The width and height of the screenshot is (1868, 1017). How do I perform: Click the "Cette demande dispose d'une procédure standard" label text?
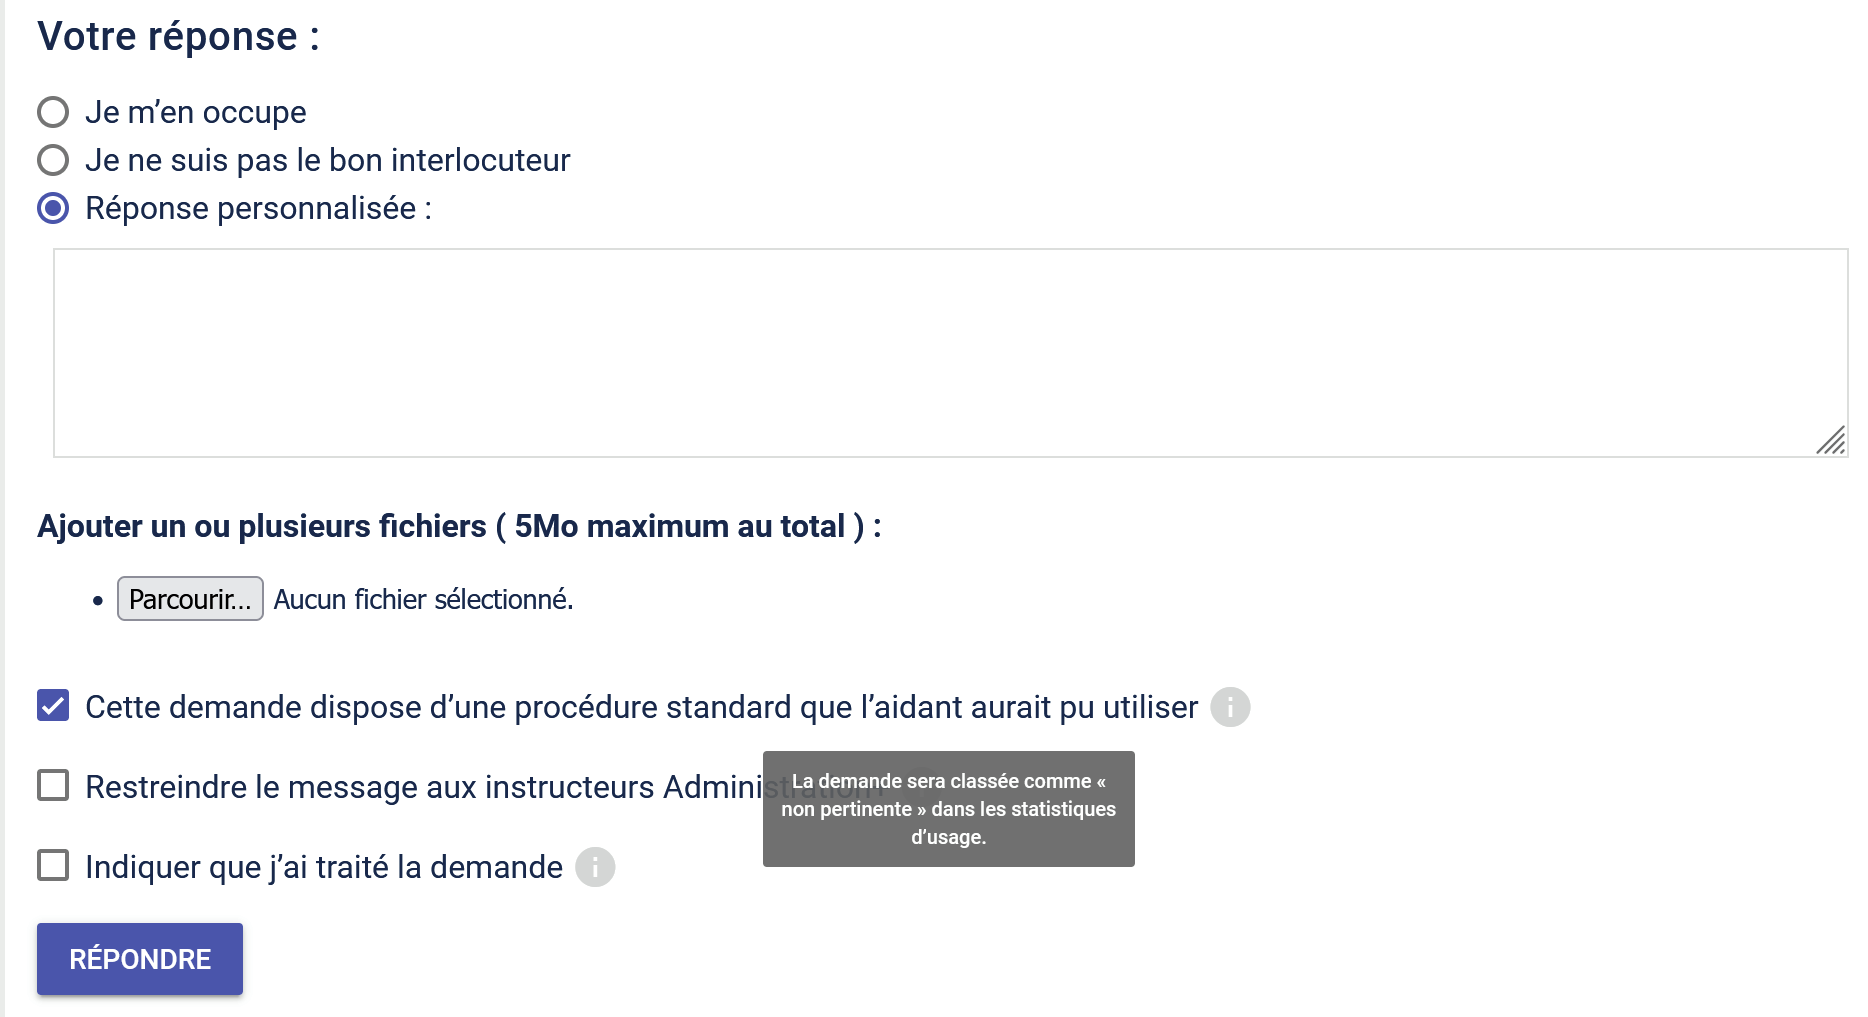click(641, 707)
